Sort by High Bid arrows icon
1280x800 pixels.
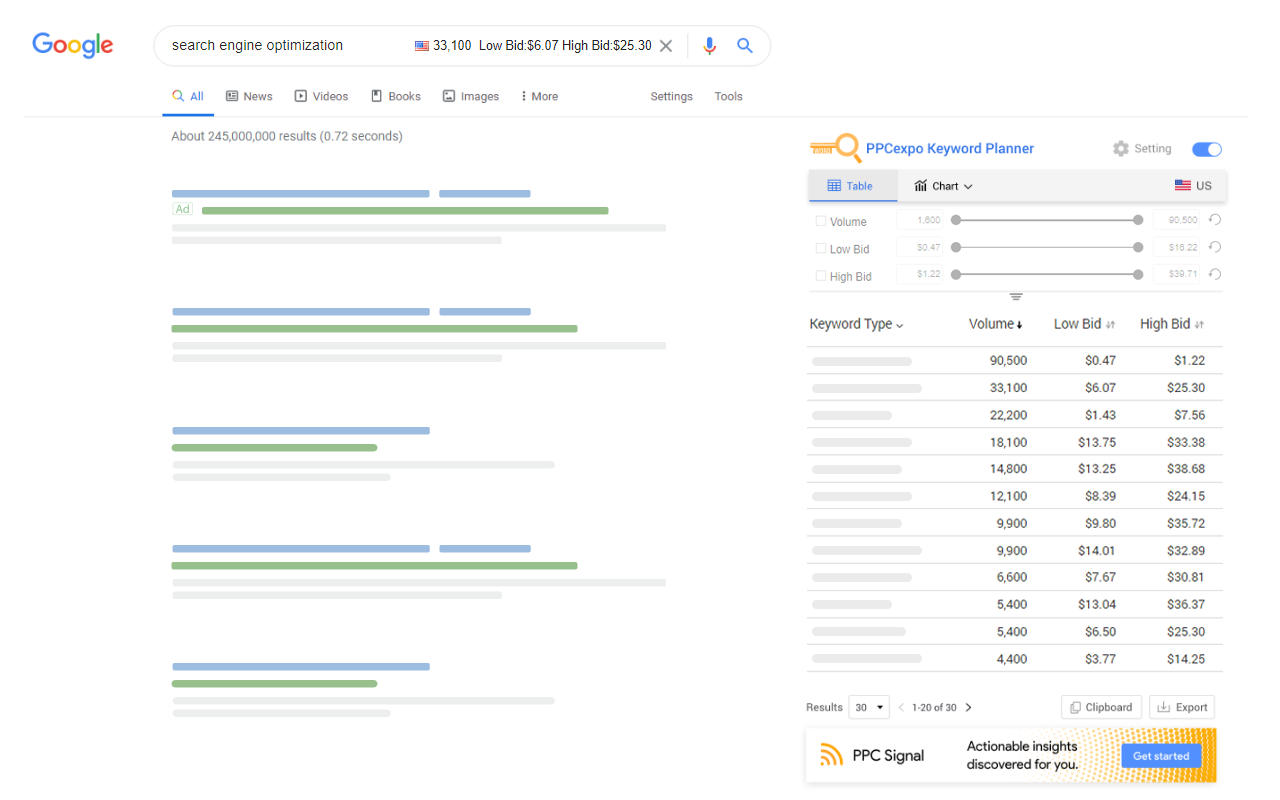(1199, 325)
